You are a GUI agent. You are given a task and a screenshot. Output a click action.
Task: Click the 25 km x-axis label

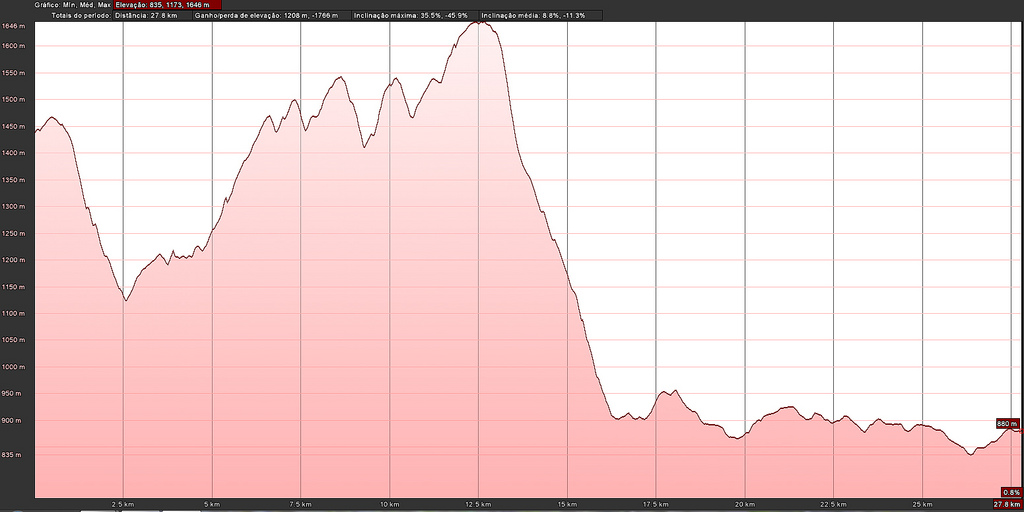coord(922,503)
